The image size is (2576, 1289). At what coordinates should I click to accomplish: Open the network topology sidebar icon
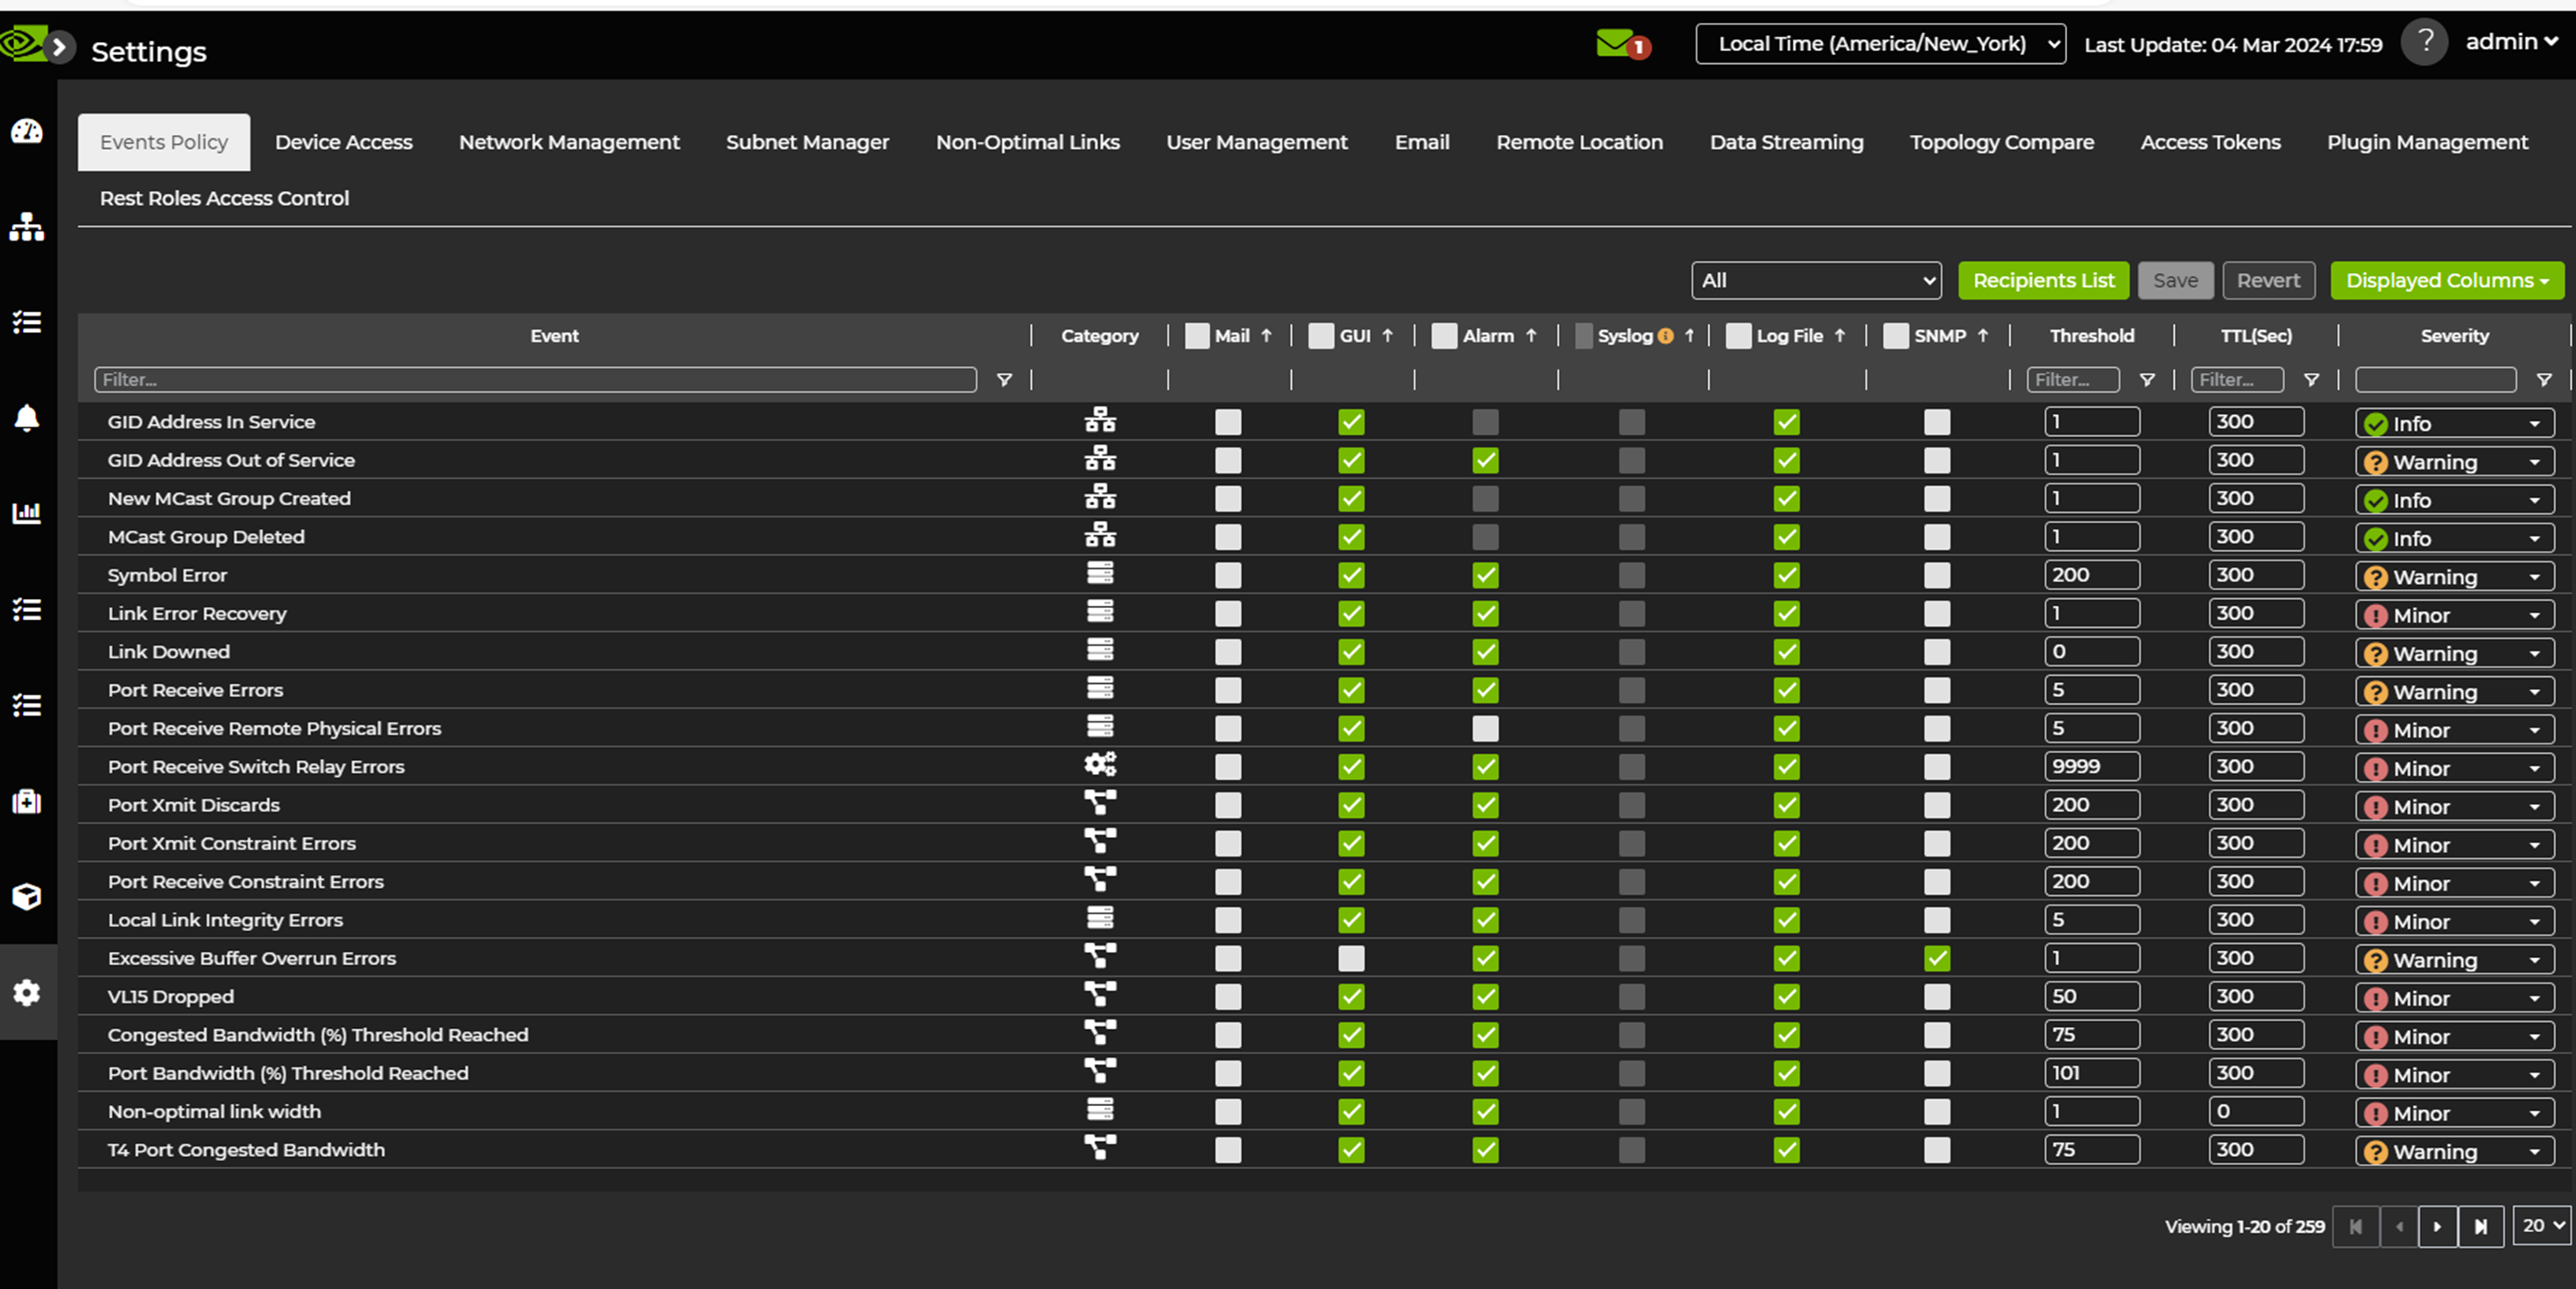pyautogui.click(x=27, y=227)
